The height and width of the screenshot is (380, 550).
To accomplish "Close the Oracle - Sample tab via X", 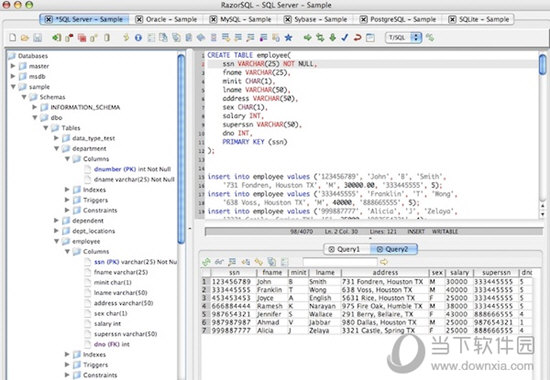I will click(x=139, y=19).
